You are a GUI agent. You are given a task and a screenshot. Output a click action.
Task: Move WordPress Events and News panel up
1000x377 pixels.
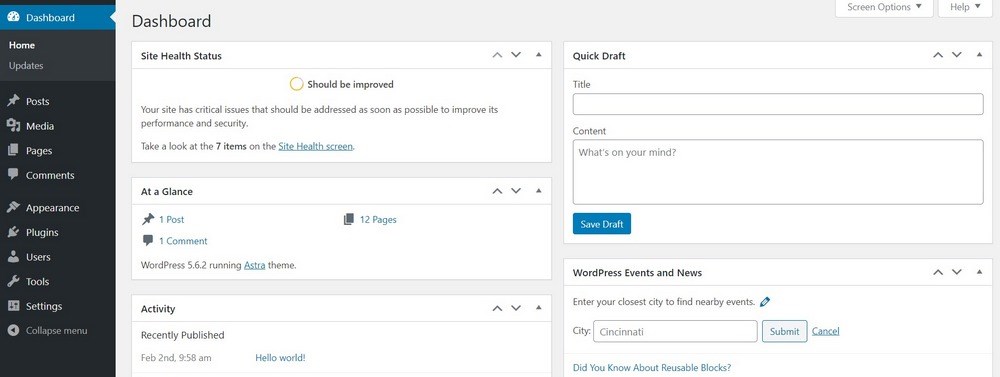coord(938,272)
